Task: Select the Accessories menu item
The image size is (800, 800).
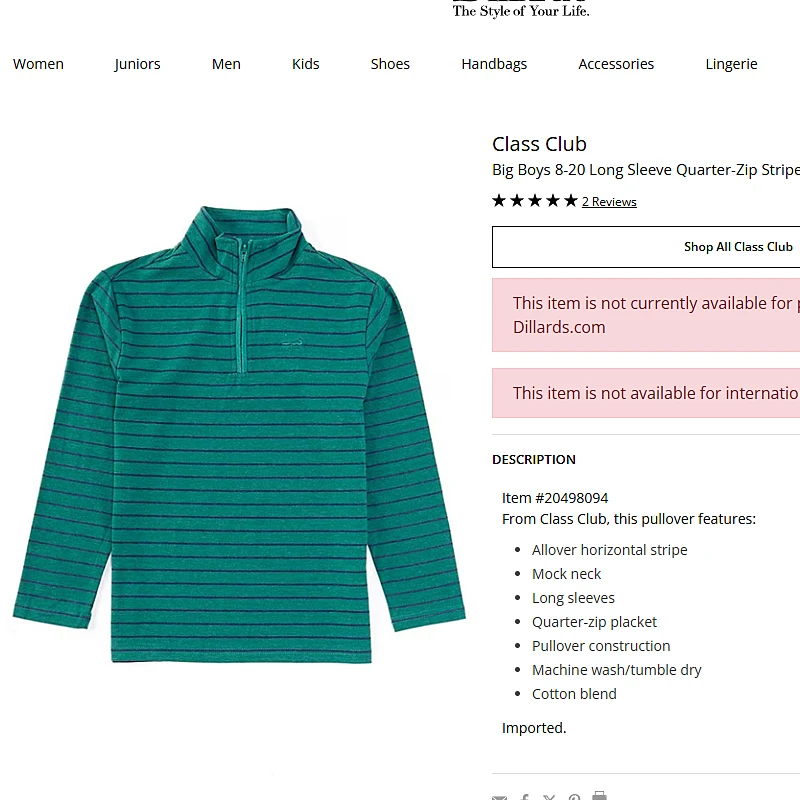Action: (x=616, y=64)
